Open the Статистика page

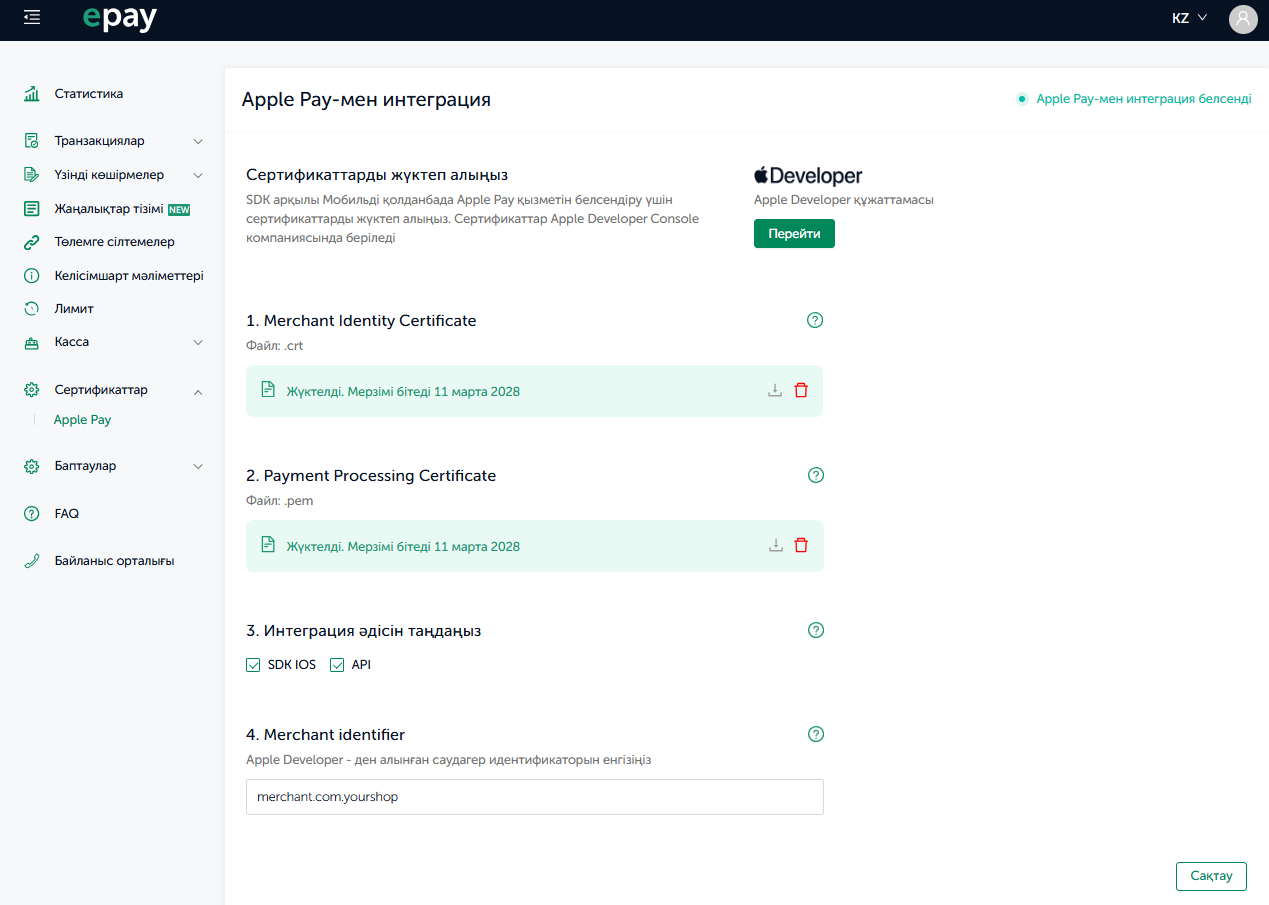[88, 94]
